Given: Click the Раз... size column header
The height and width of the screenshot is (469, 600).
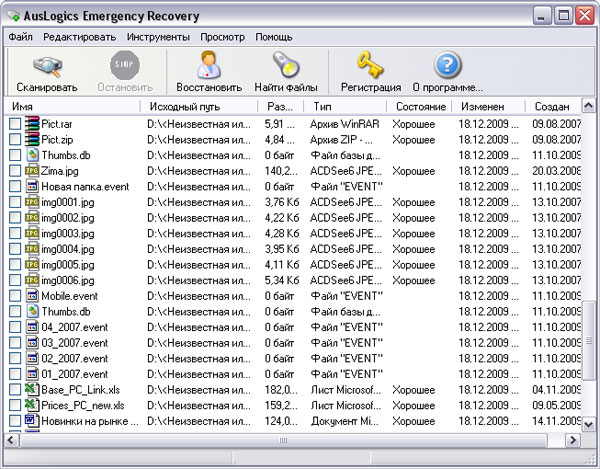Looking at the screenshot, I should tap(280, 106).
